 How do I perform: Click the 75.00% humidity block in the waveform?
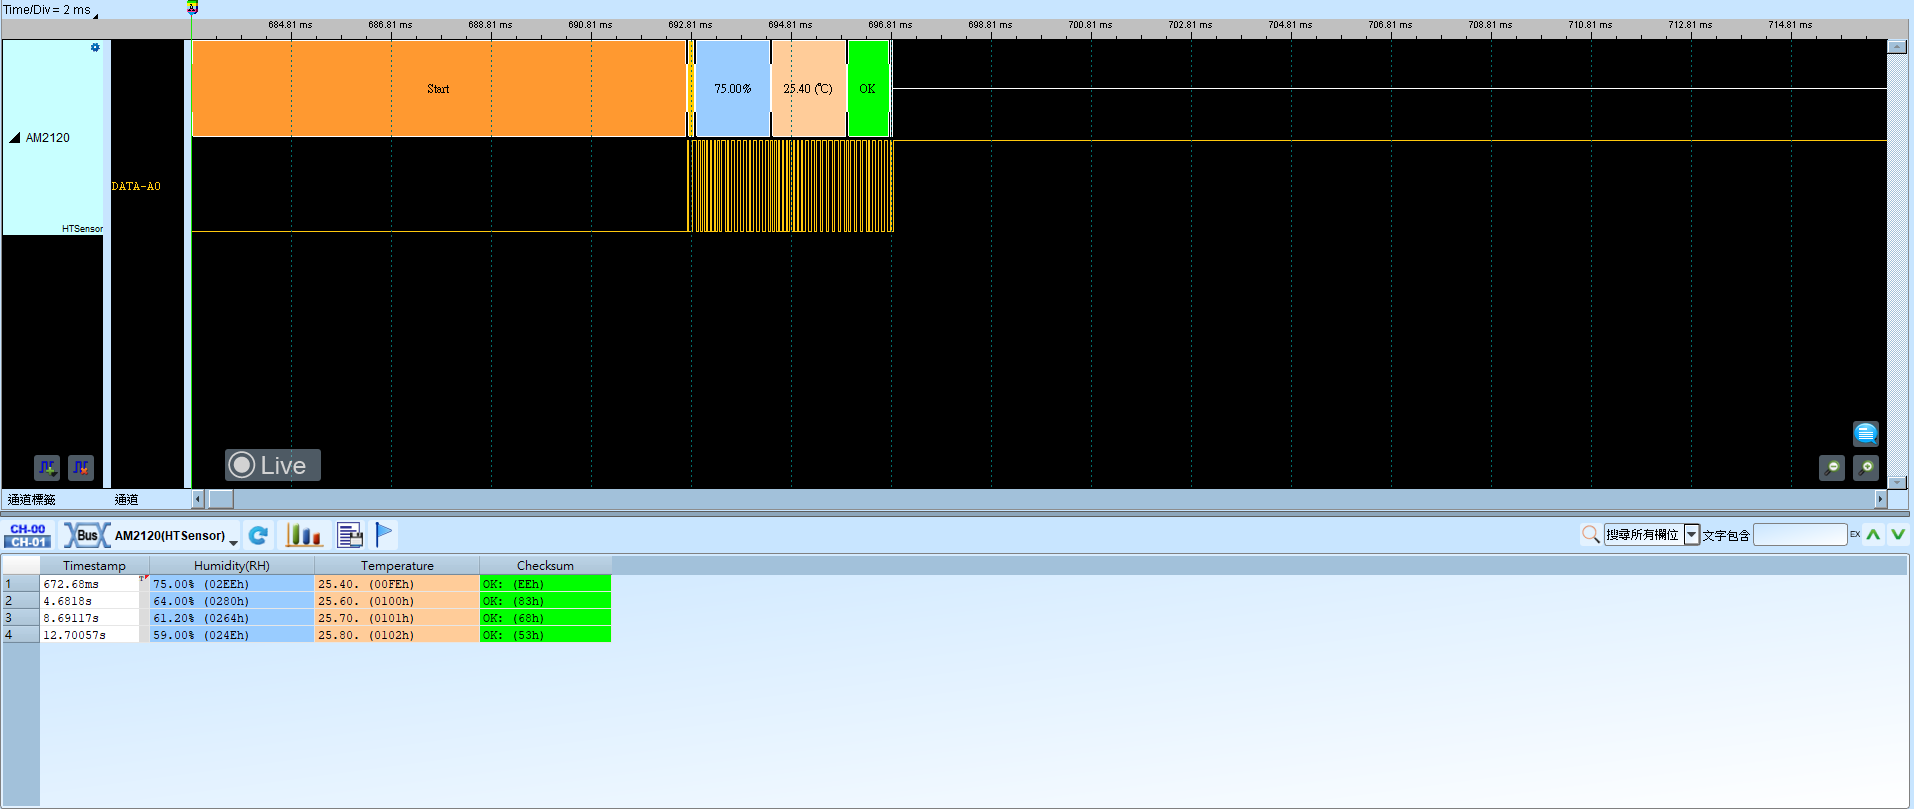coord(733,88)
